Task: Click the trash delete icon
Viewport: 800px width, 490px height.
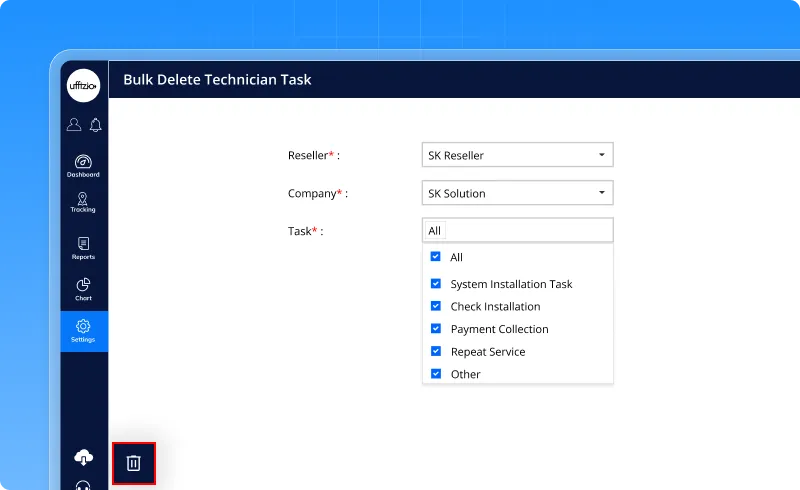Action: pos(134,463)
